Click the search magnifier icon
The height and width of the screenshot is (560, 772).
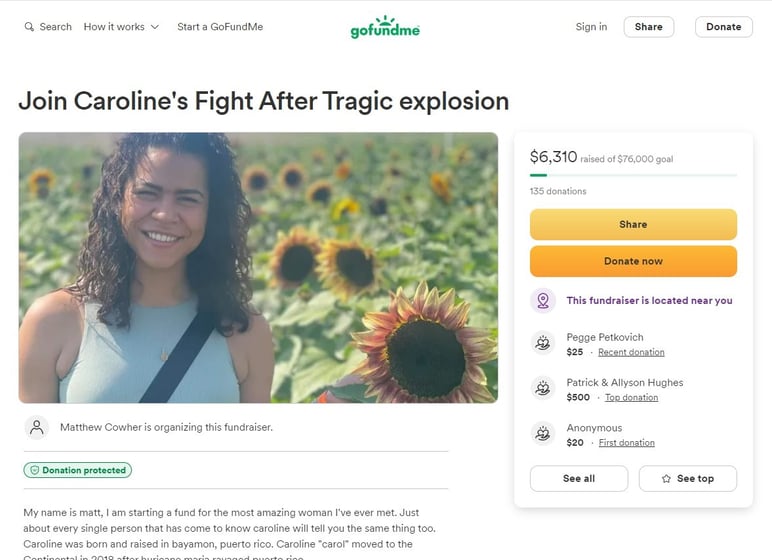click(x=29, y=27)
